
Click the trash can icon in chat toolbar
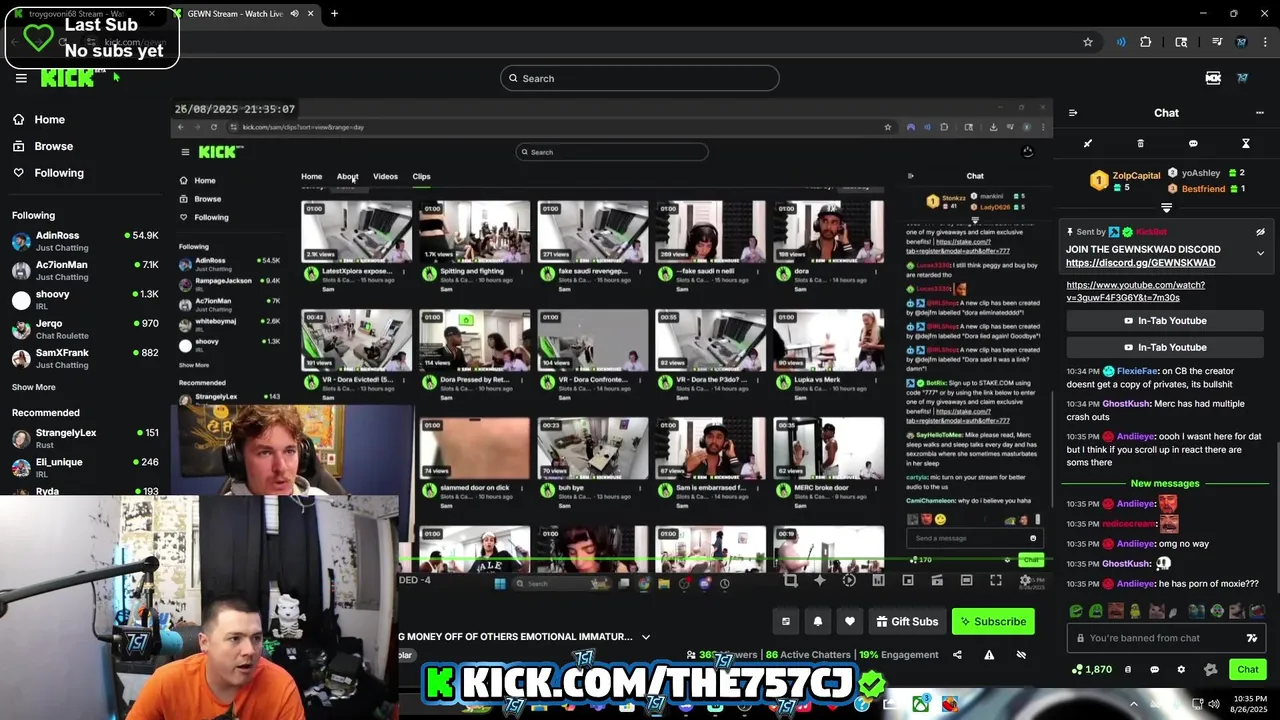pos(1140,144)
